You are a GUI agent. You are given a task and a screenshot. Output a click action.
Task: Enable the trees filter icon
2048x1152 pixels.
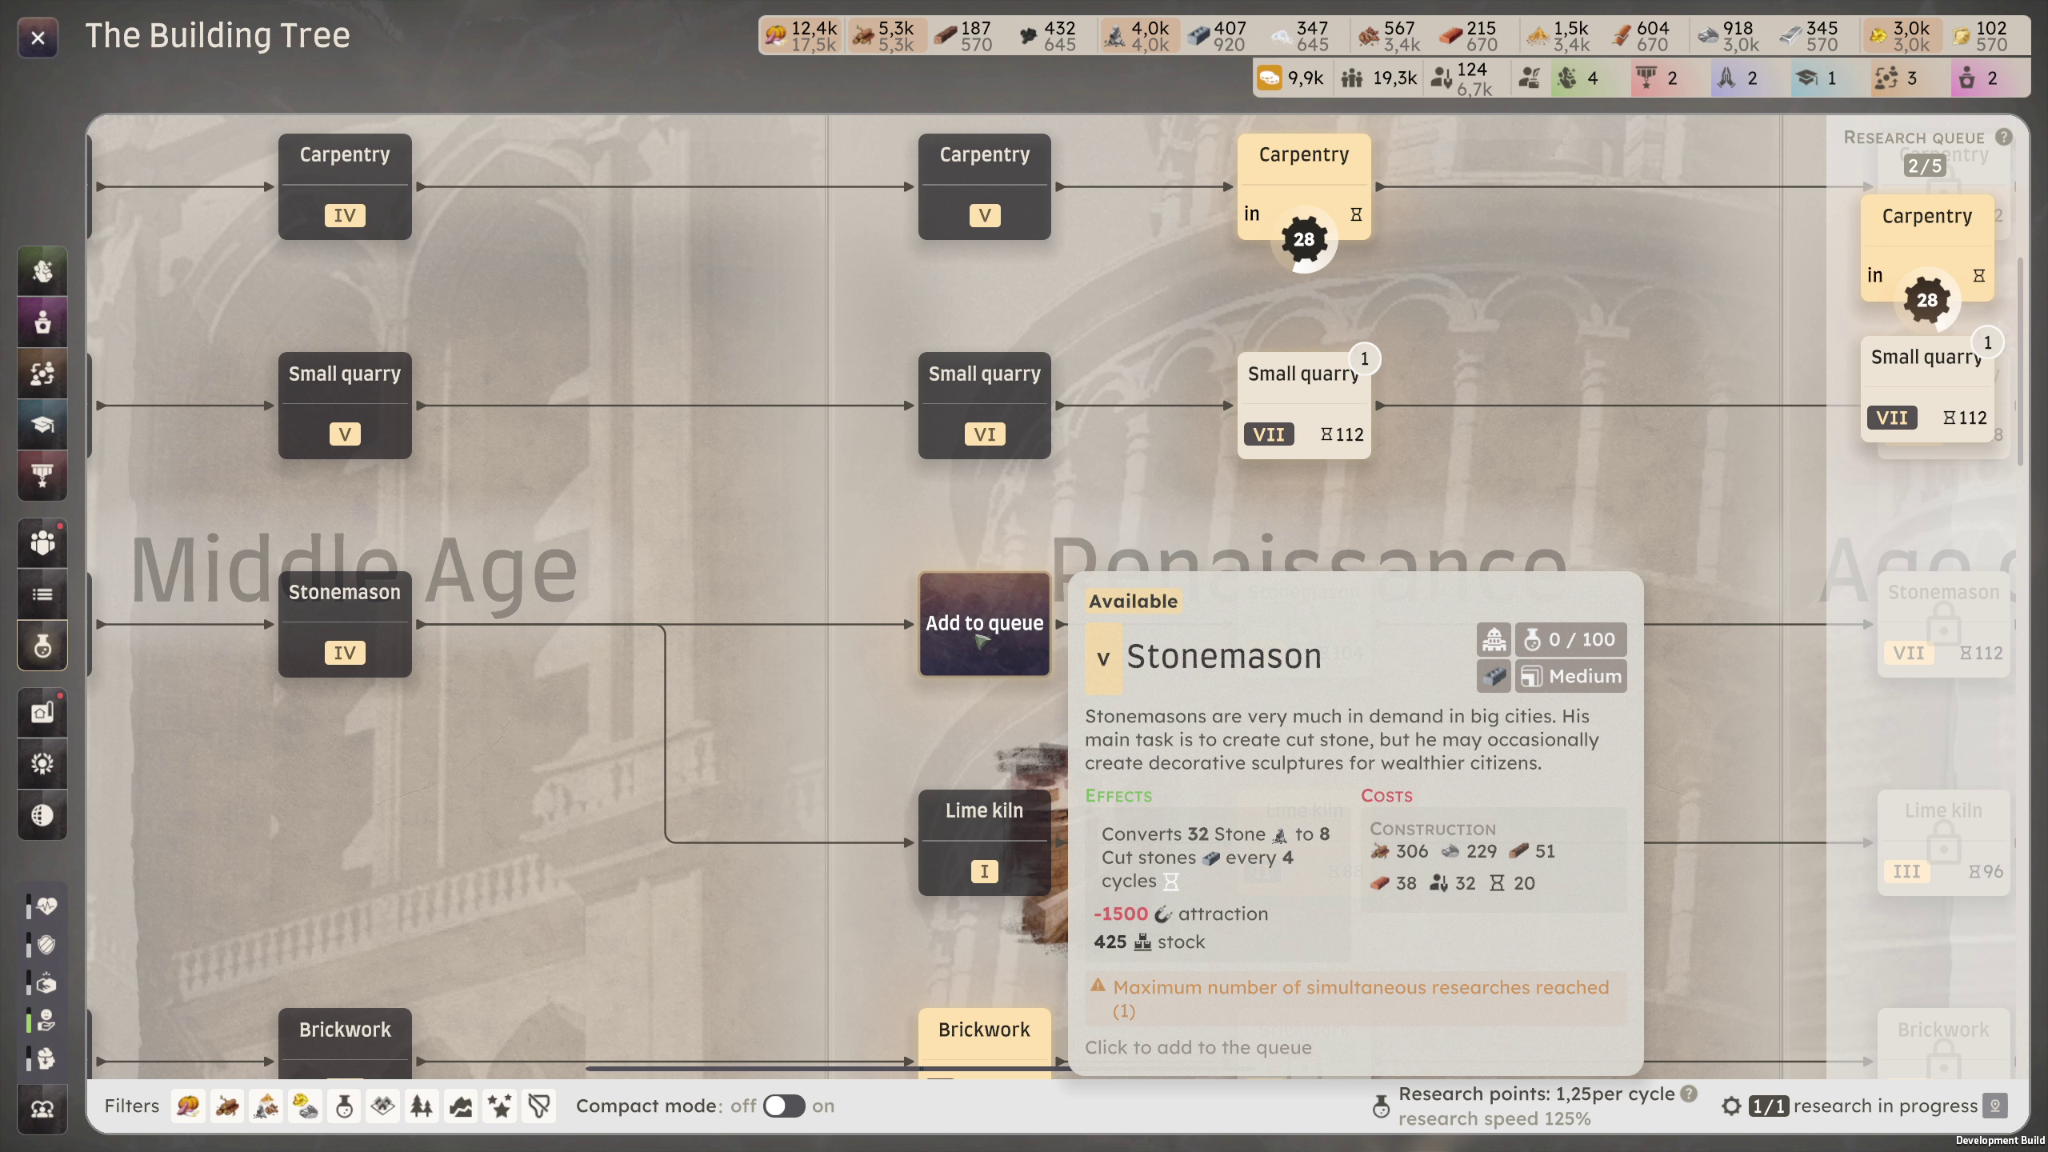point(422,1106)
